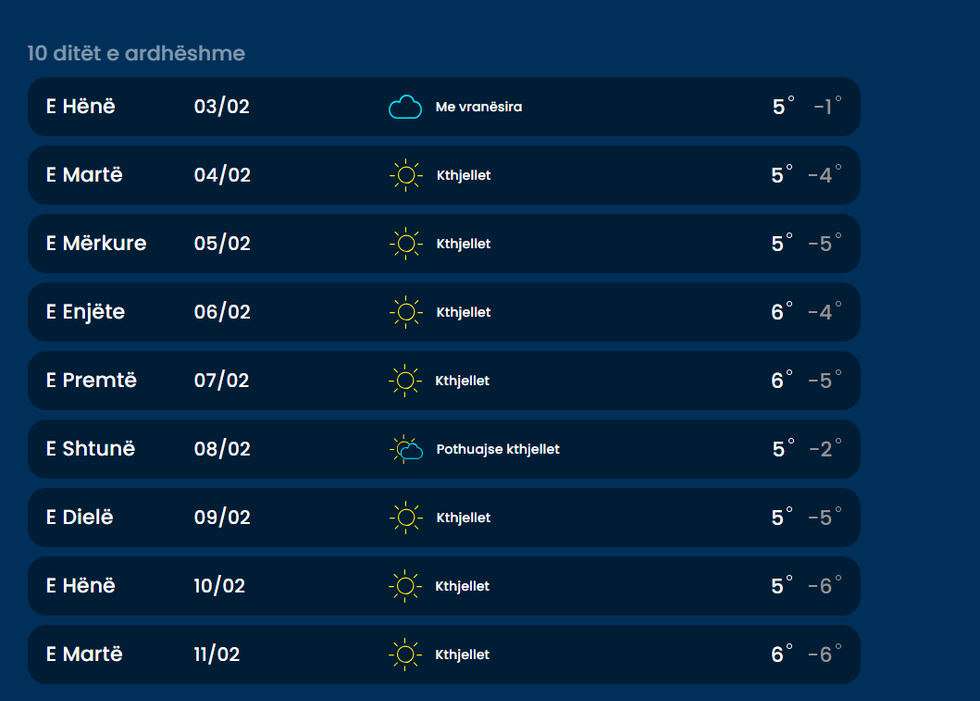
Task: Click the sun icon for 04/02
Action: [x=405, y=176]
